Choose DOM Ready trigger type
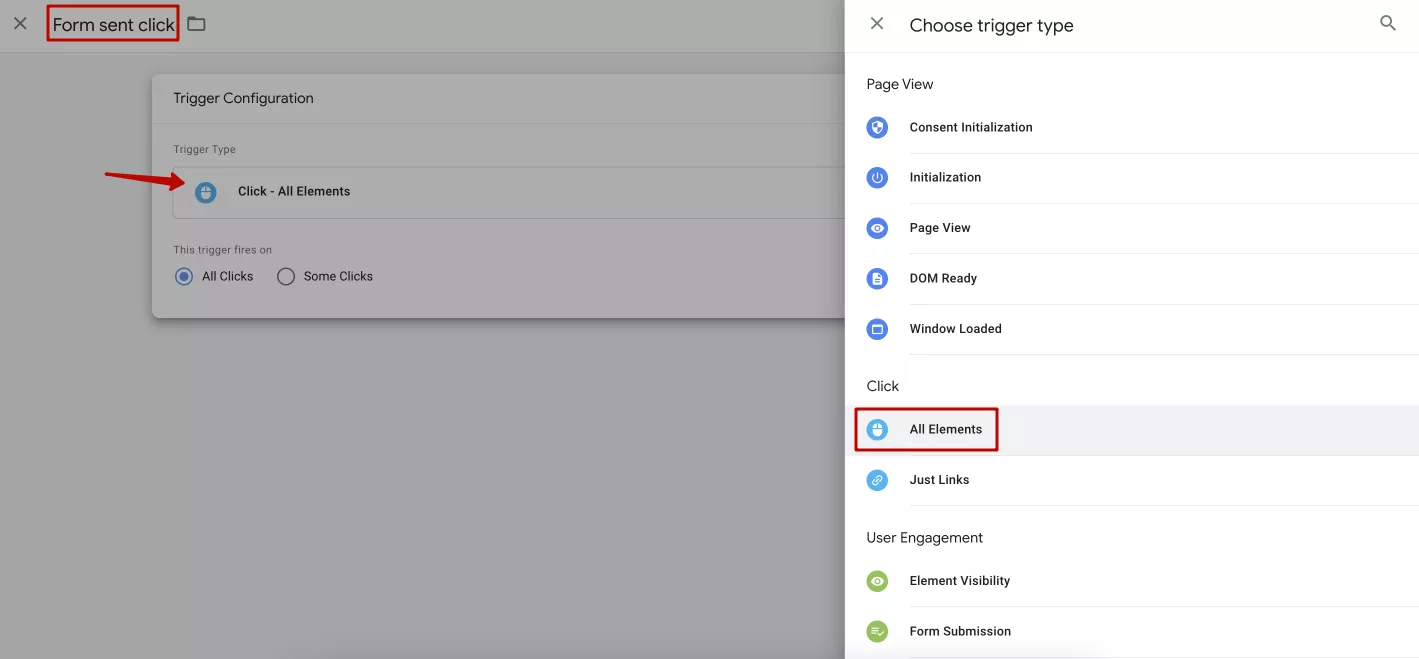The image size is (1419, 659). click(x=1132, y=278)
